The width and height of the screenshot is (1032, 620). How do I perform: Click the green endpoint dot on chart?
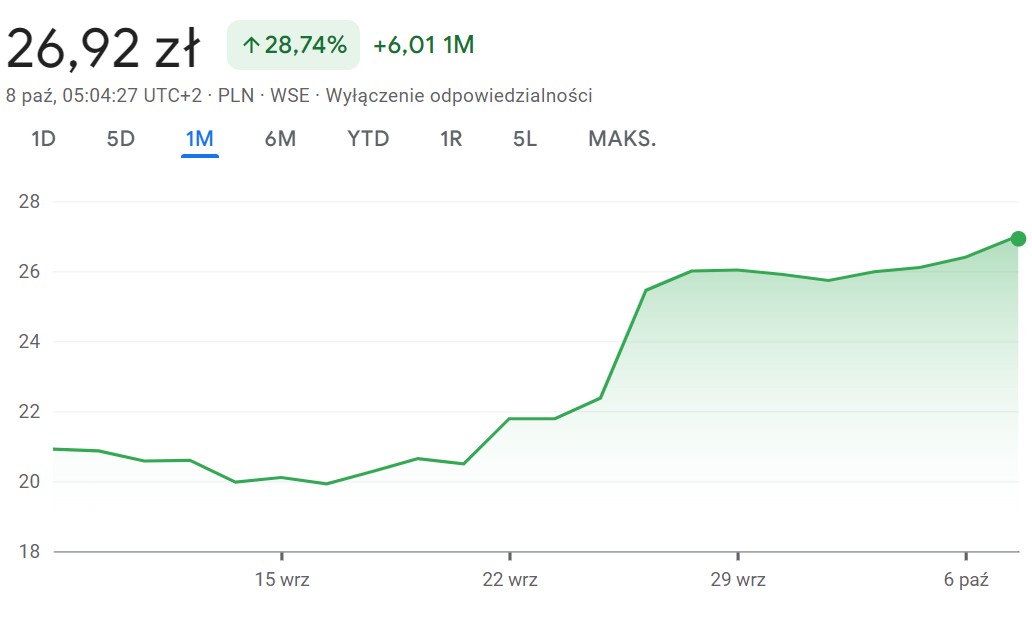(x=1018, y=238)
